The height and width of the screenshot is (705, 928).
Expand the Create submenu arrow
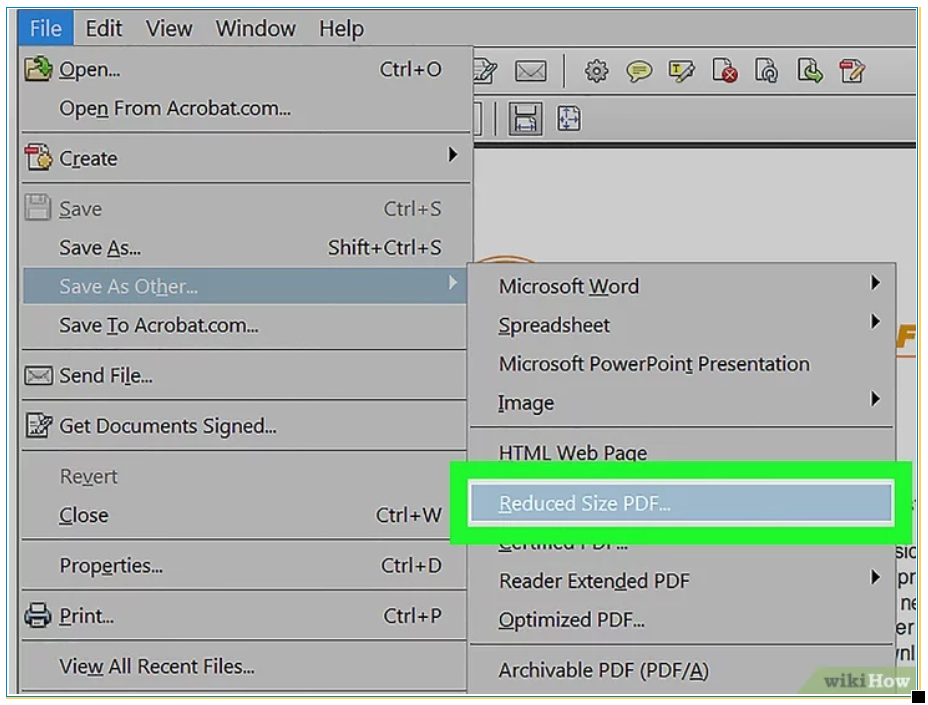coord(453,155)
